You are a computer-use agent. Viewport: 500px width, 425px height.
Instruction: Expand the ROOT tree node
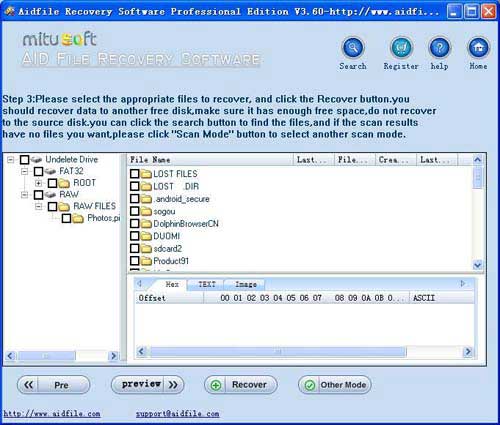point(38,183)
